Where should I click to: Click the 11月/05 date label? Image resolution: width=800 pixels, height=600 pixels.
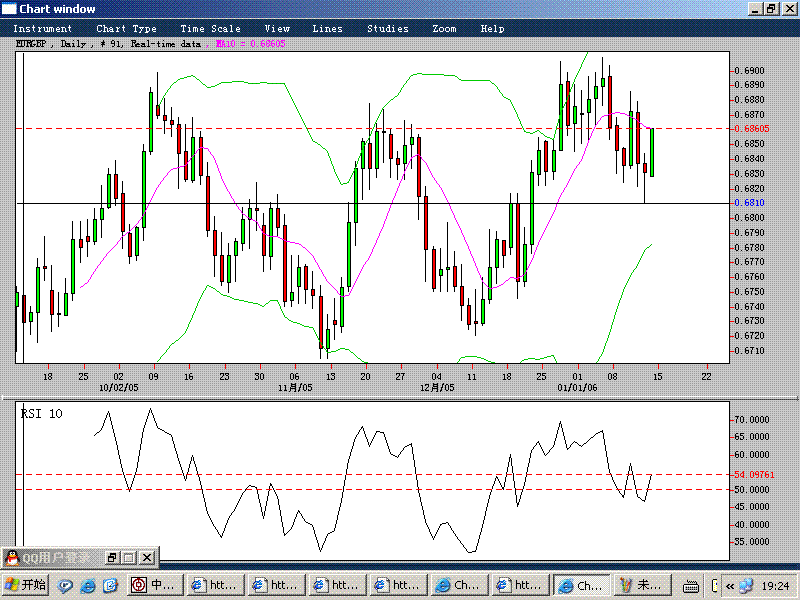[x=295, y=388]
